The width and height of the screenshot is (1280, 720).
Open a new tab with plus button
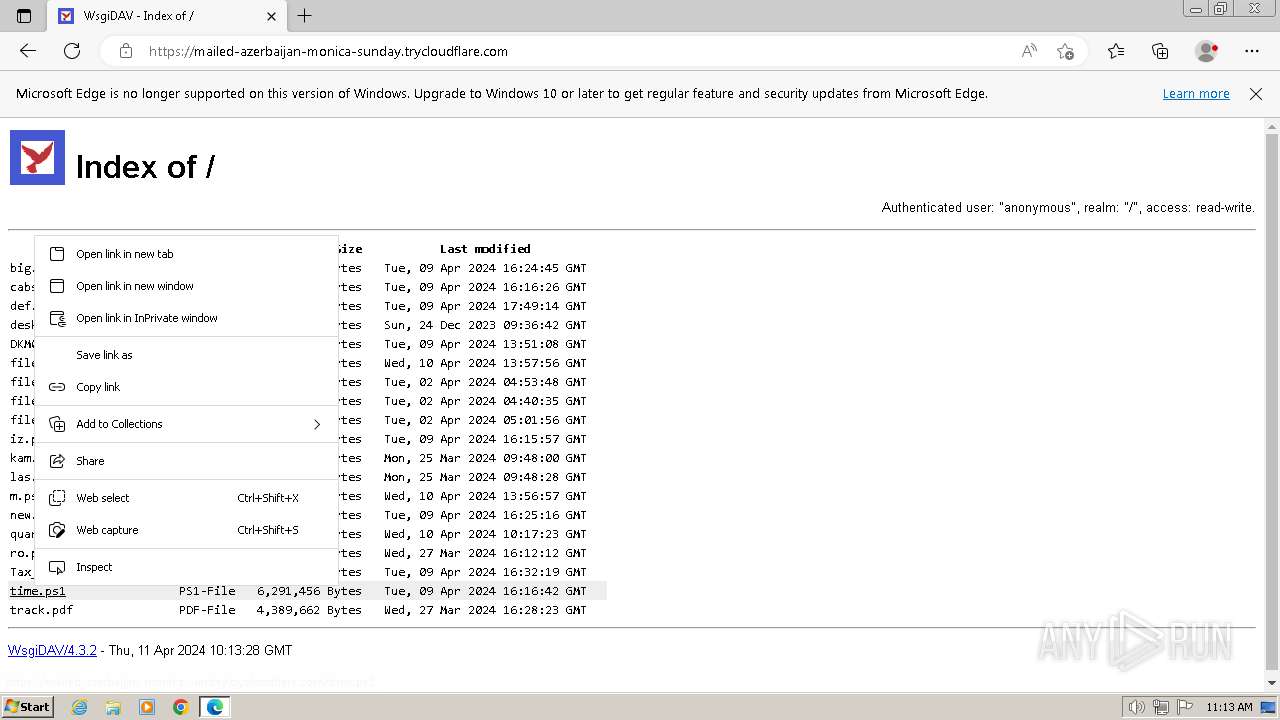[x=305, y=16]
